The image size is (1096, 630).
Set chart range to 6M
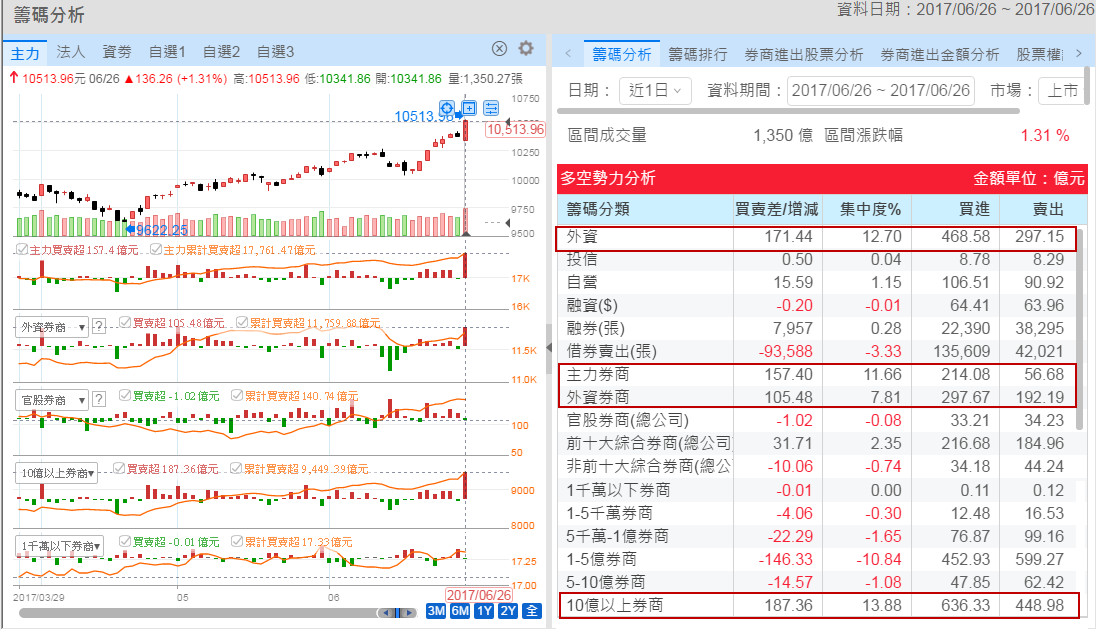click(460, 611)
